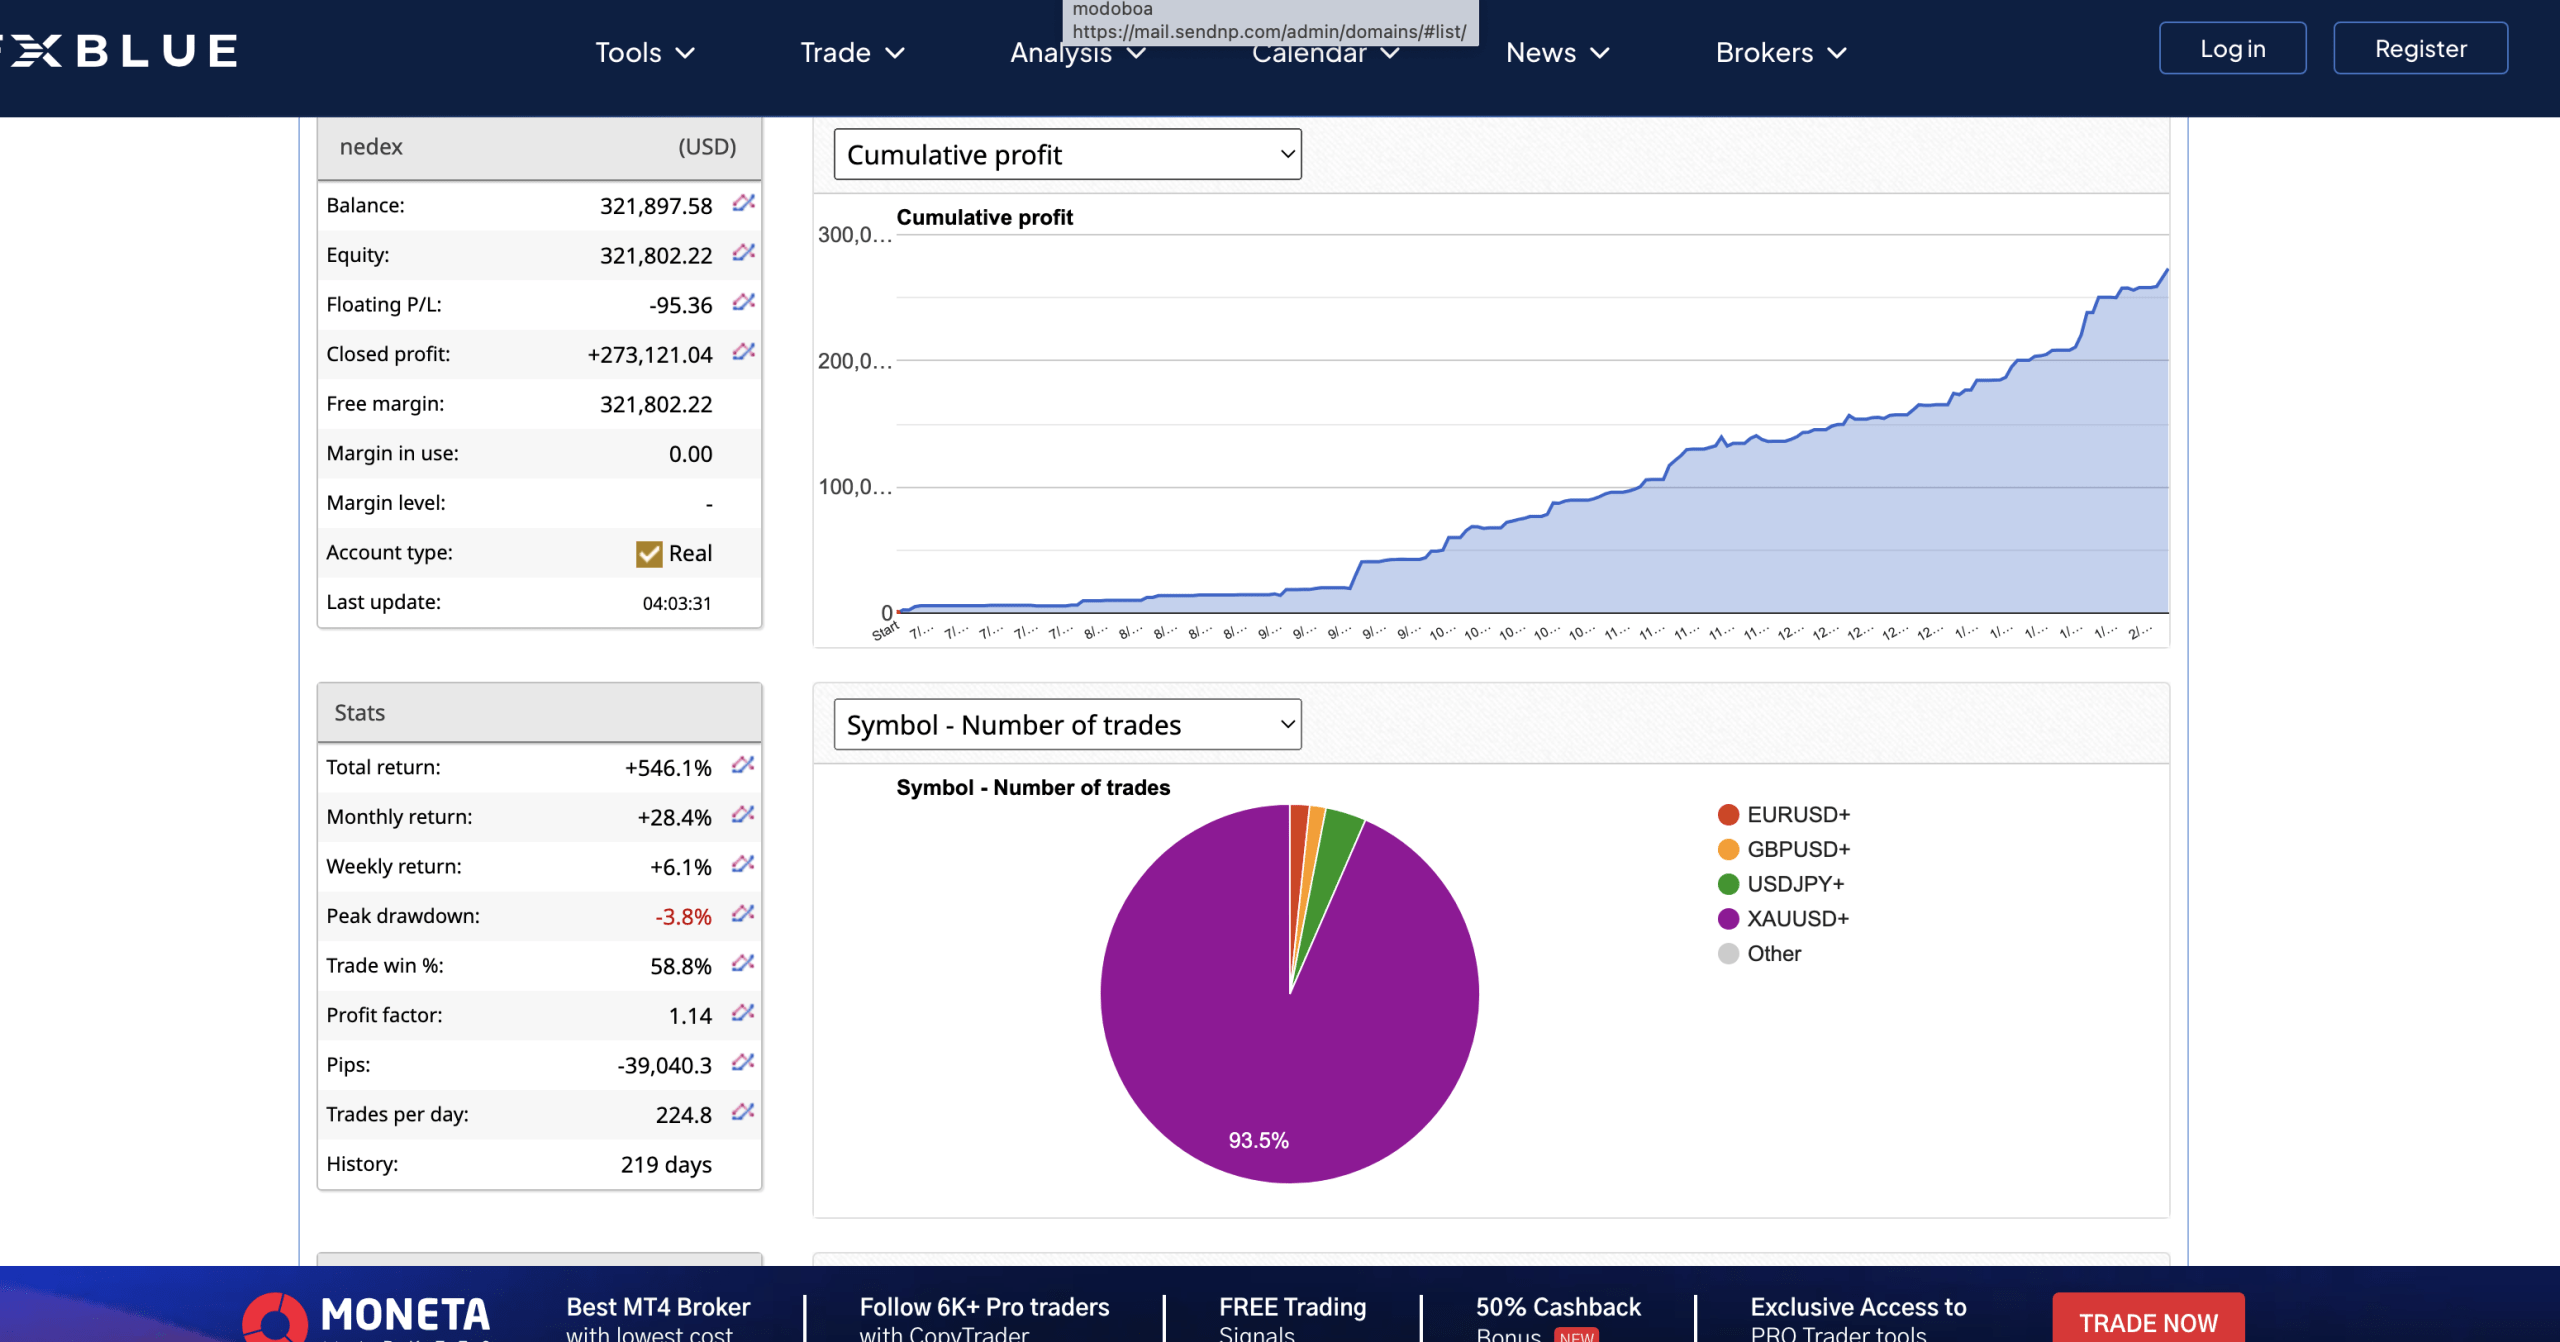Viewport: 2560px width, 1342px height.
Task: Toggle XAUUSD+ legend entry
Action: pos(1797,919)
